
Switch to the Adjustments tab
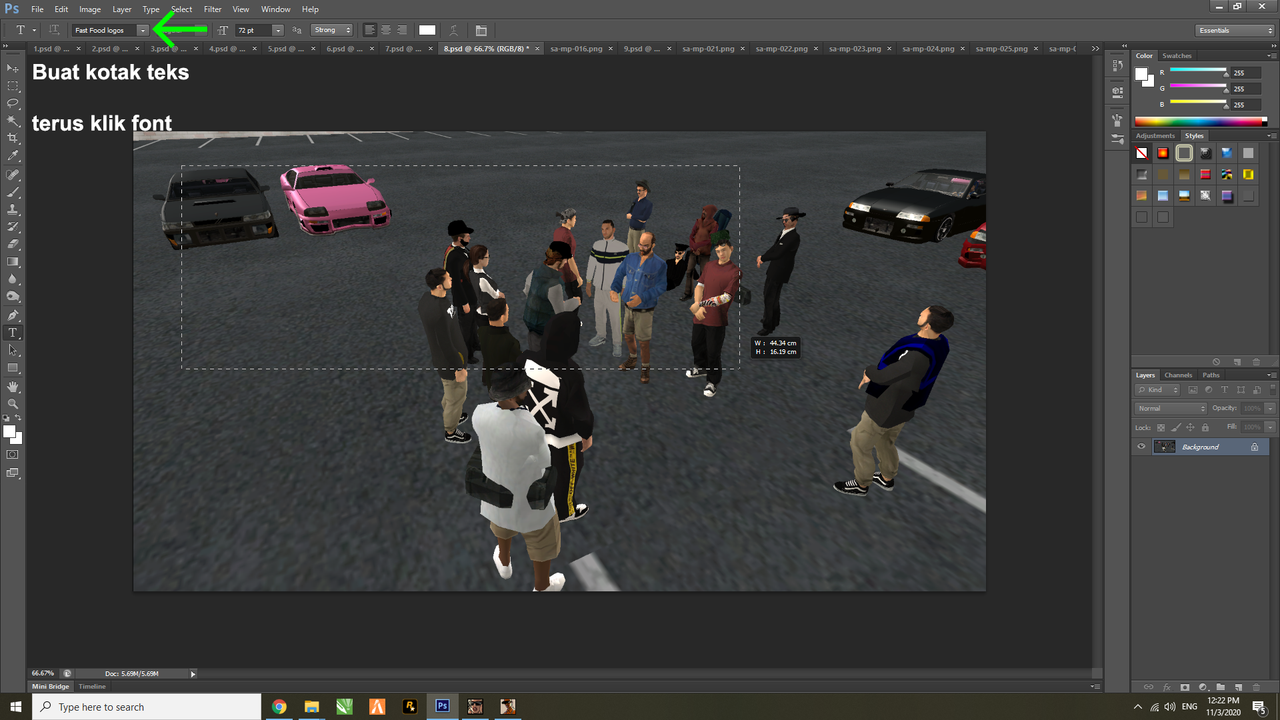[x=1155, y=136]
